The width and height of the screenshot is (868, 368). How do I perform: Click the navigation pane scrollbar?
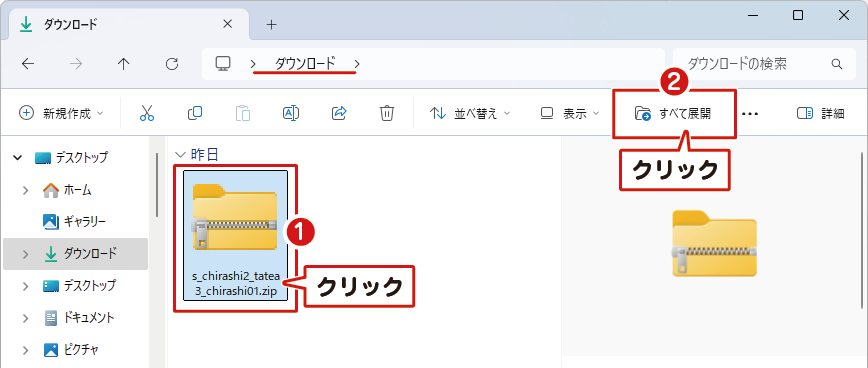pyautogui.click(x=157, y=184)
